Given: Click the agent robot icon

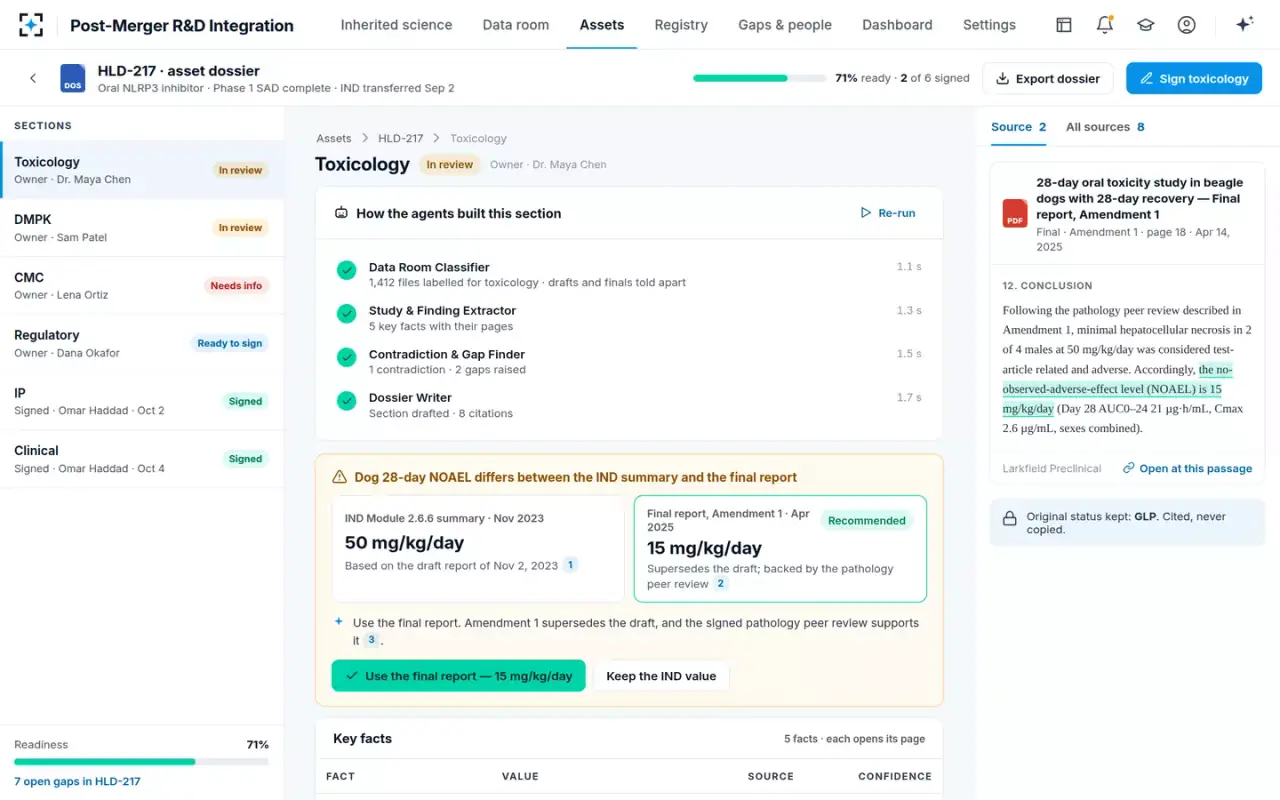Looking at the screenshot, I should 341,213.
